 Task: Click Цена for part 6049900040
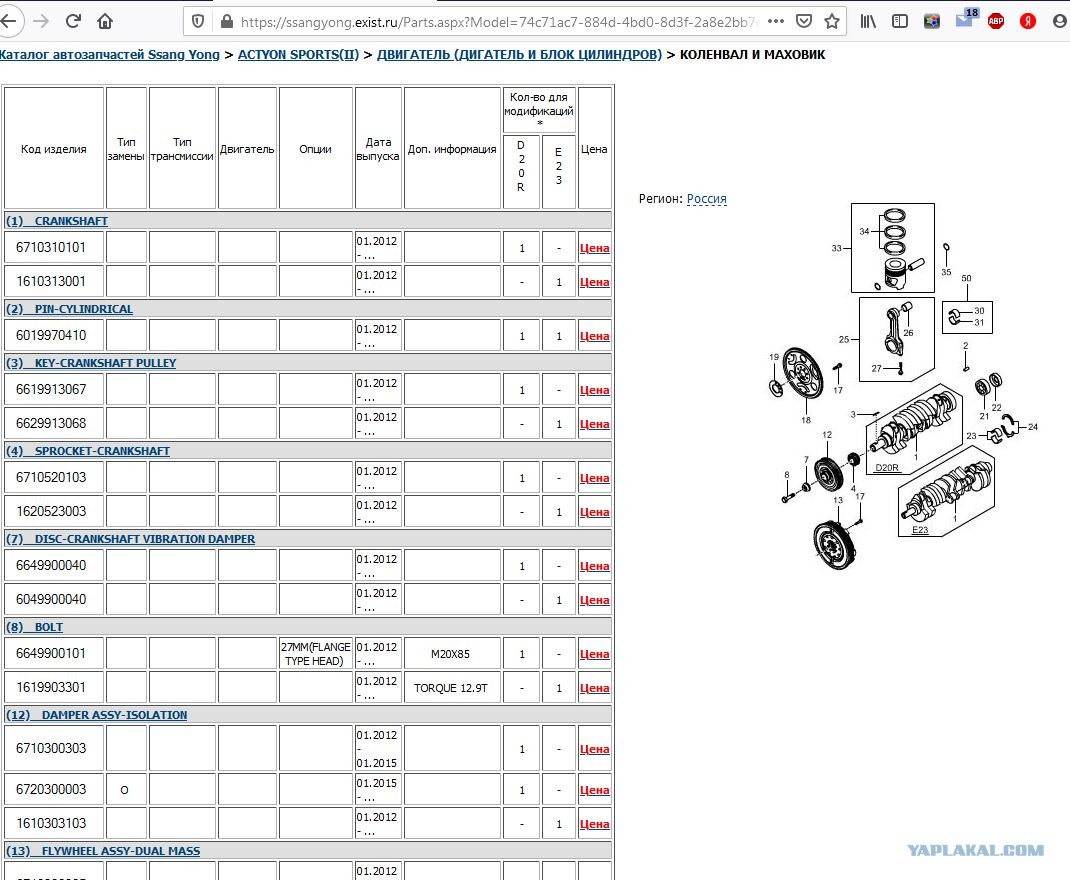point(594,600)
